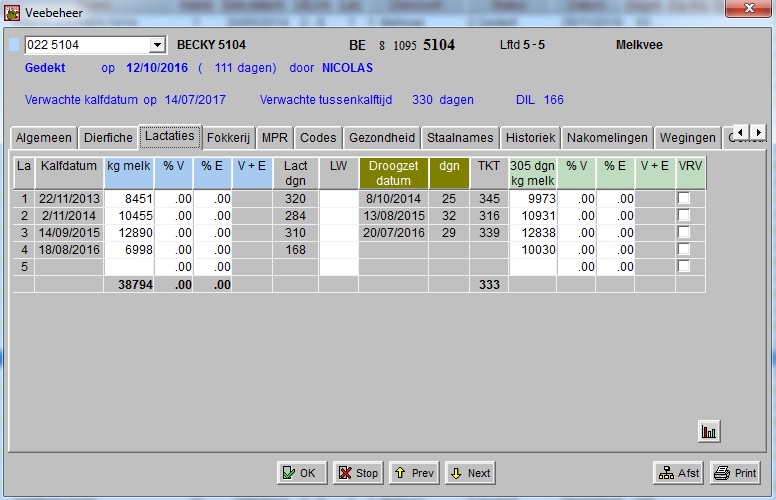Open the Fokkerij tab
Viewport: 776px width, 500px height.
click(x=229, y=138)
